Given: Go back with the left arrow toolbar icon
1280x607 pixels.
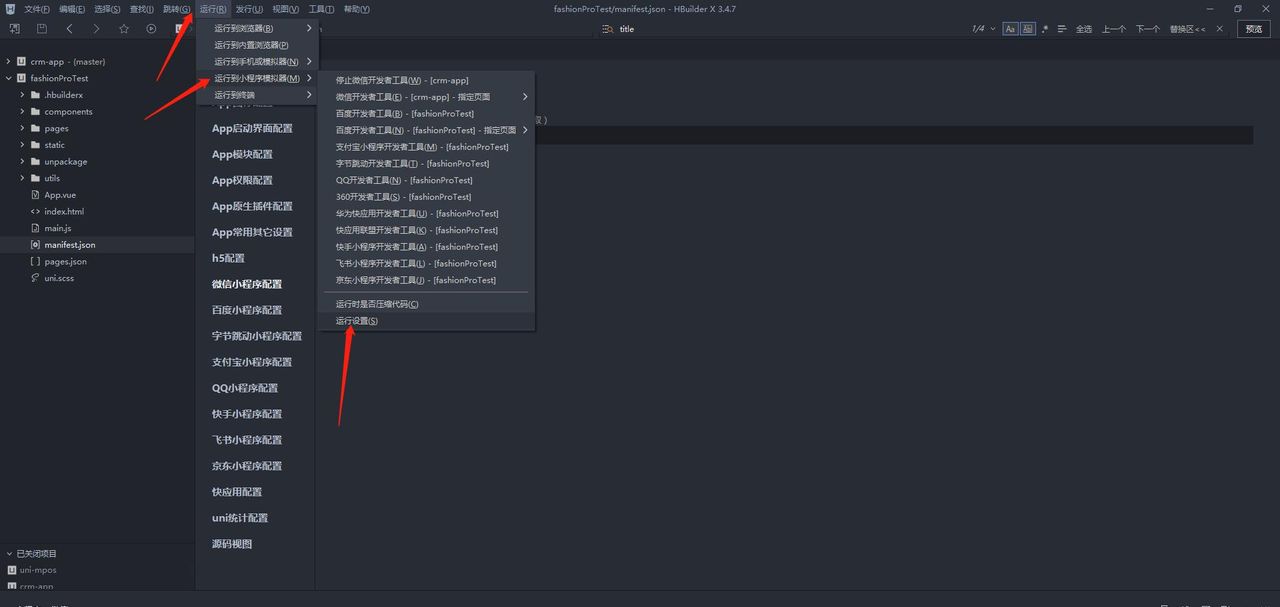Looking at the screenshot, I should point(69,29).
